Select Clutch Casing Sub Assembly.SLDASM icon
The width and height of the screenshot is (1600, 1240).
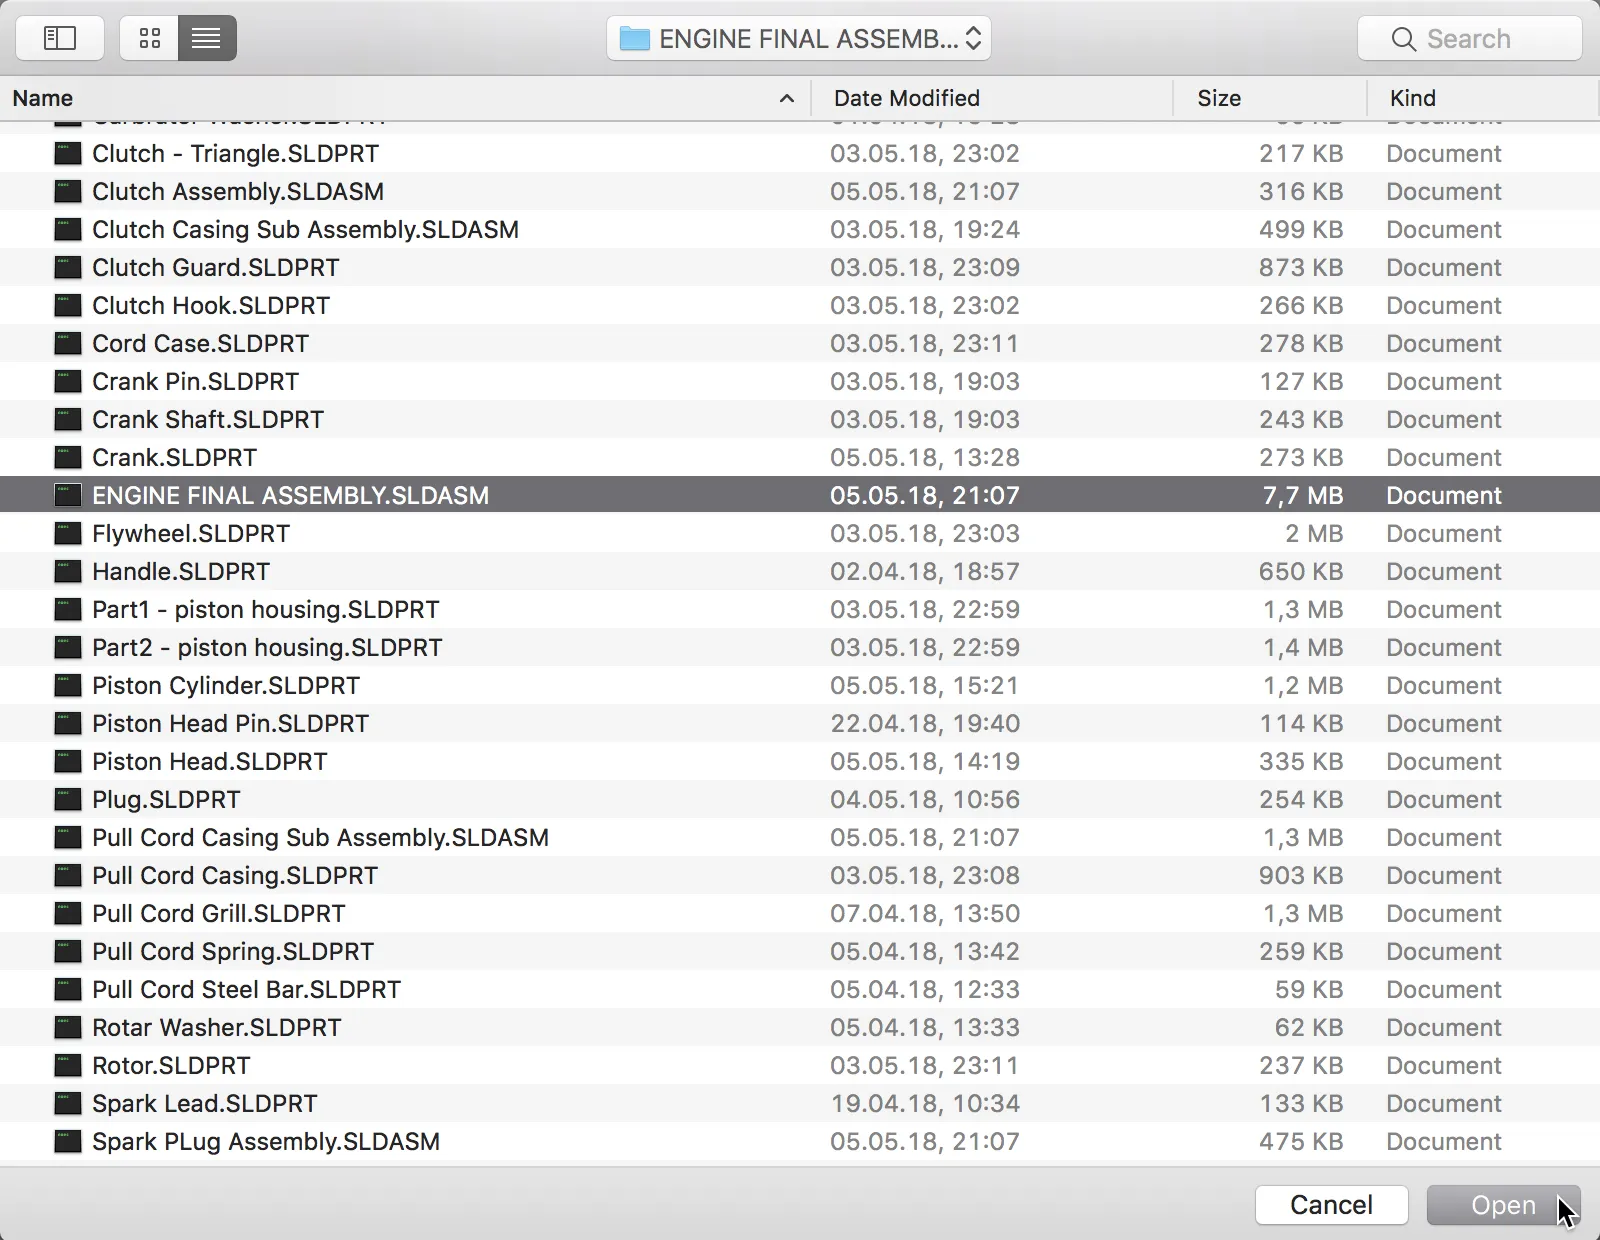pyautogui.click(x=67, y=229)
